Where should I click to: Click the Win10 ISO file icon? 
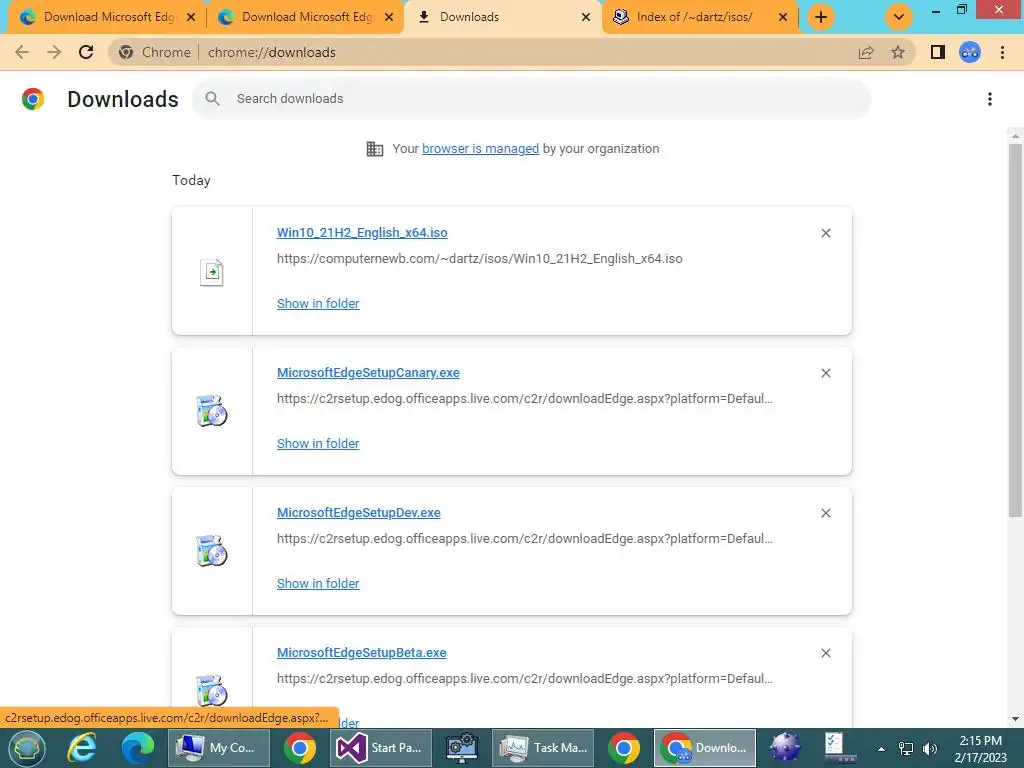212,272
